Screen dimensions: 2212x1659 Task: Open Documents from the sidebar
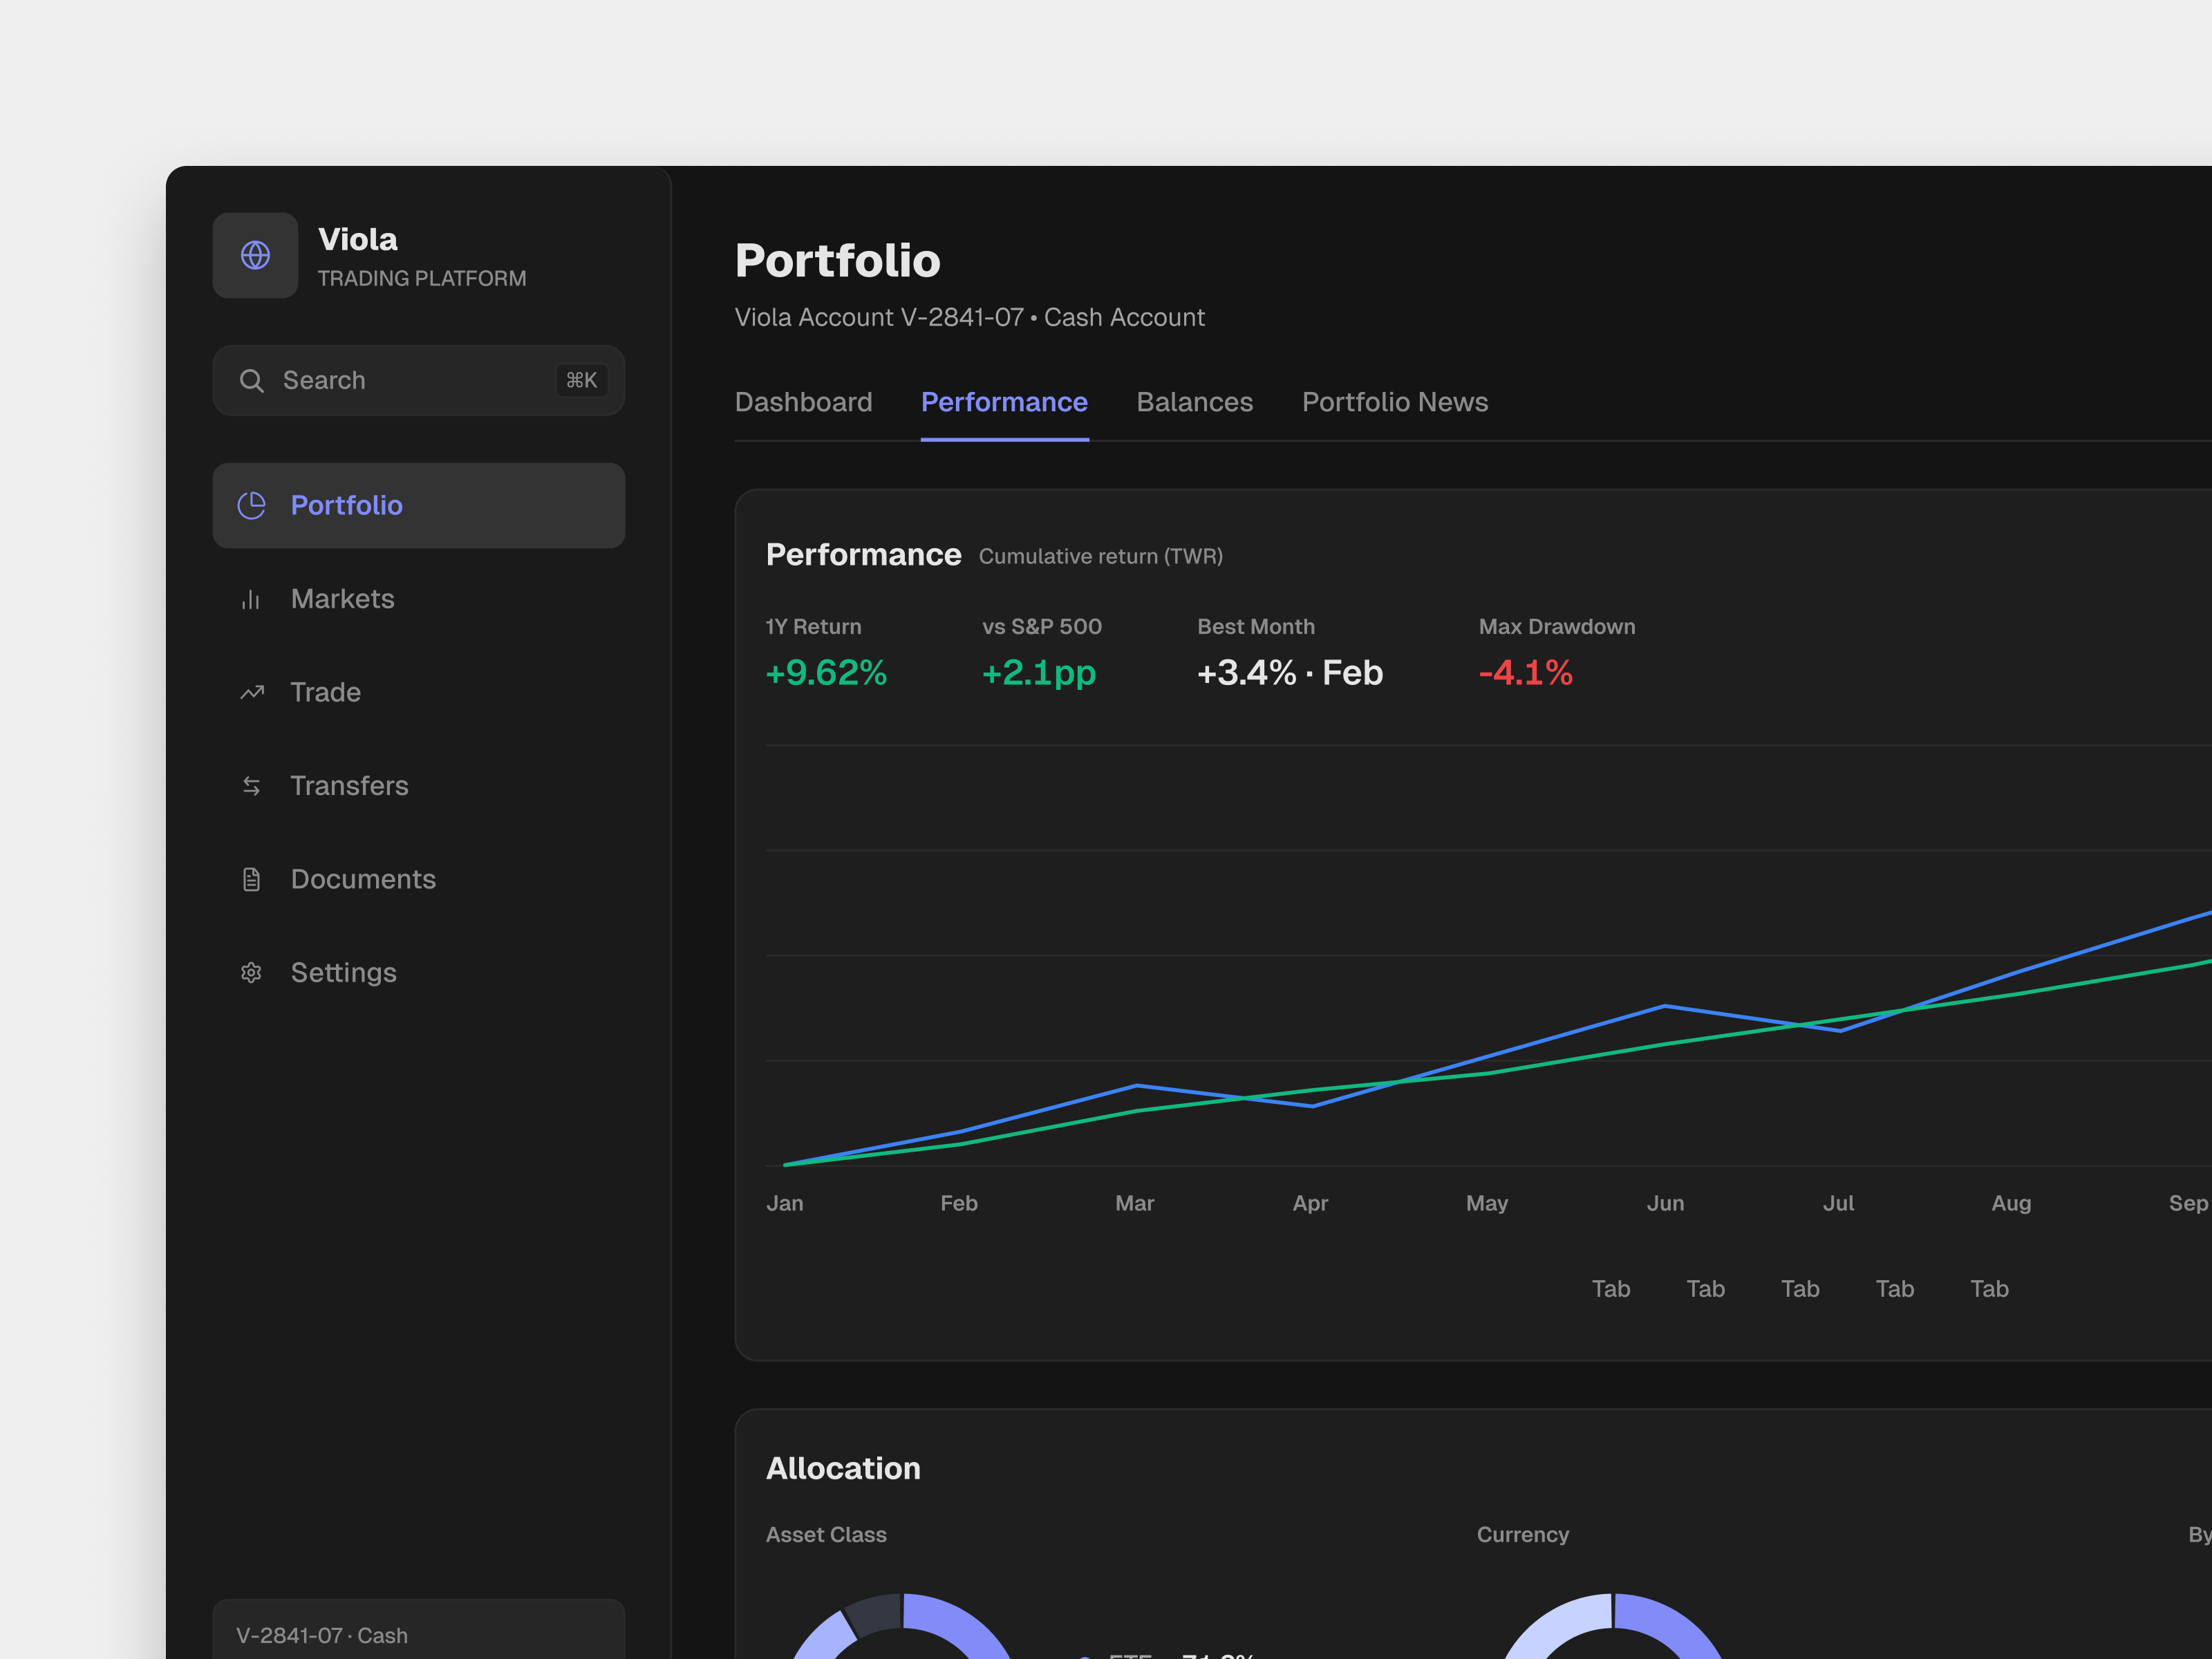(x=419, y=879)
